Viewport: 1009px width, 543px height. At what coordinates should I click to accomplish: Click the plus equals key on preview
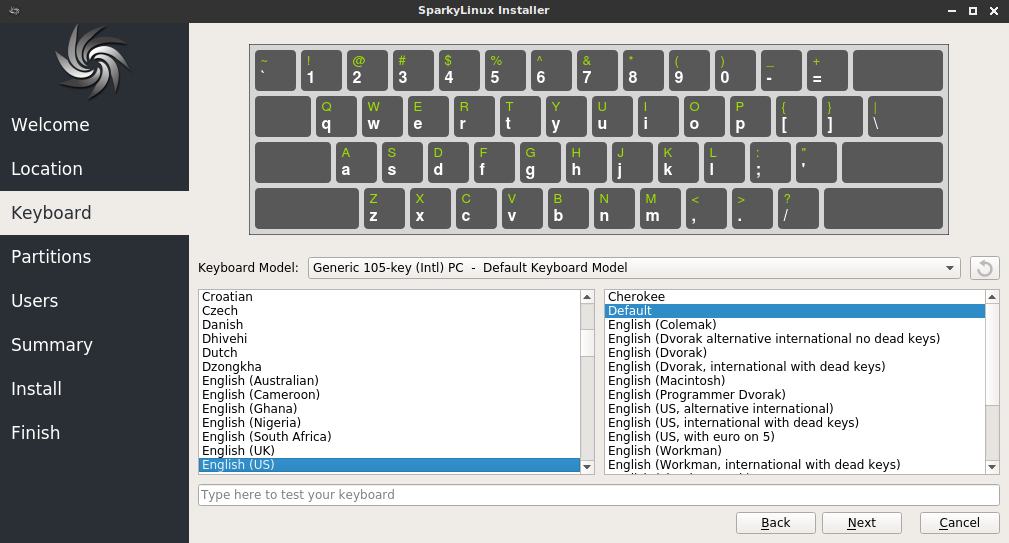point(827,70)
